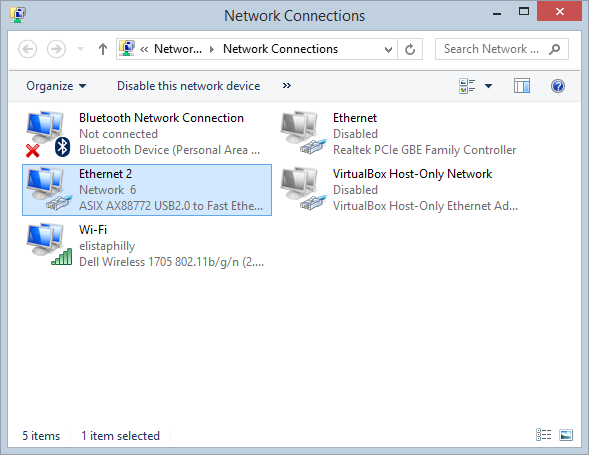The height and width of the screenshot is (455, 589).
Task: Click the Back navigation arrow
Action: pyautogui.click(x=27, y=49)
